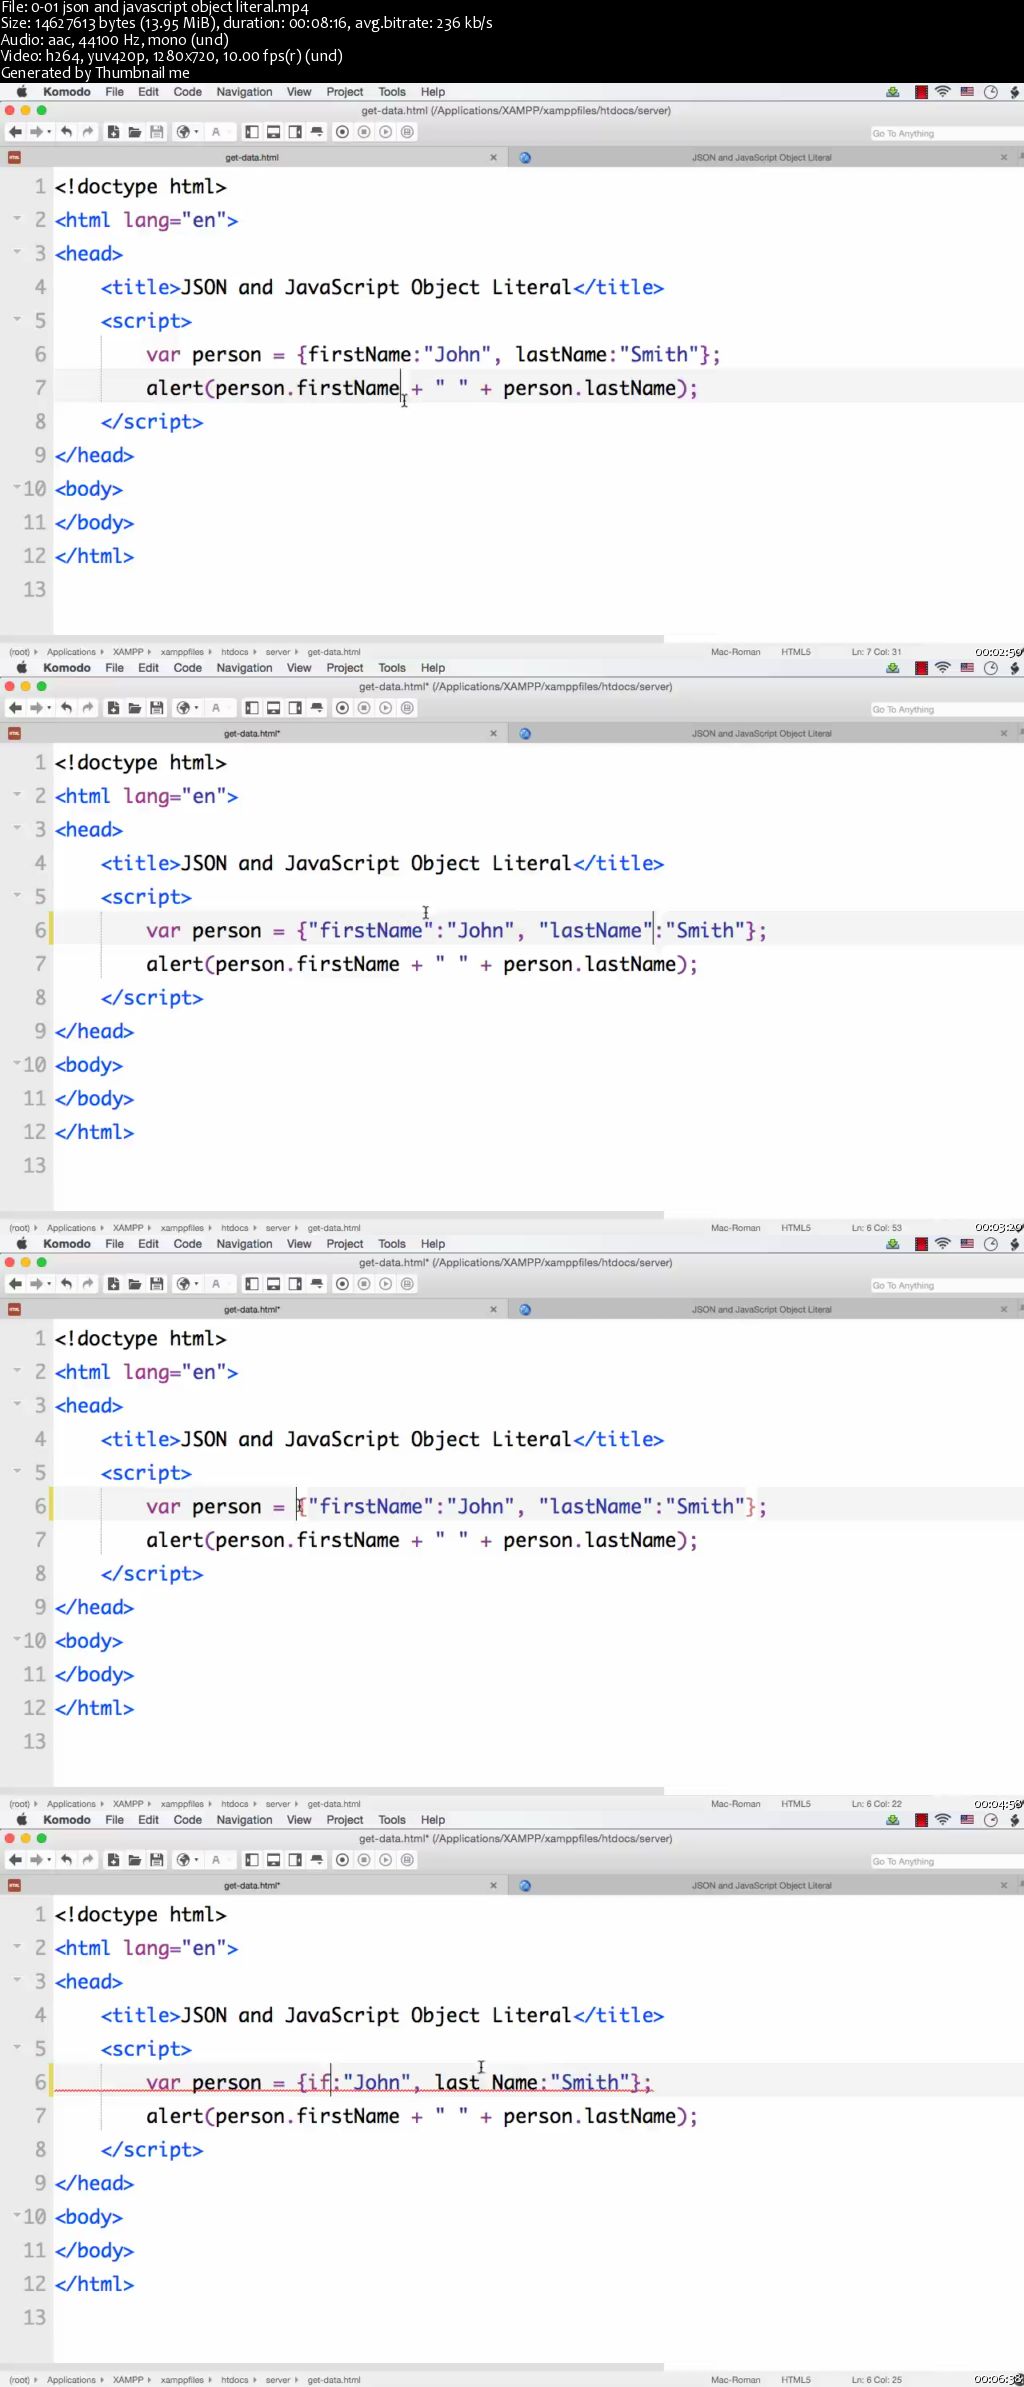Open the Code menu in the top frame
The height and width of the screenshot is (2387, 1024).
point(188,92)
